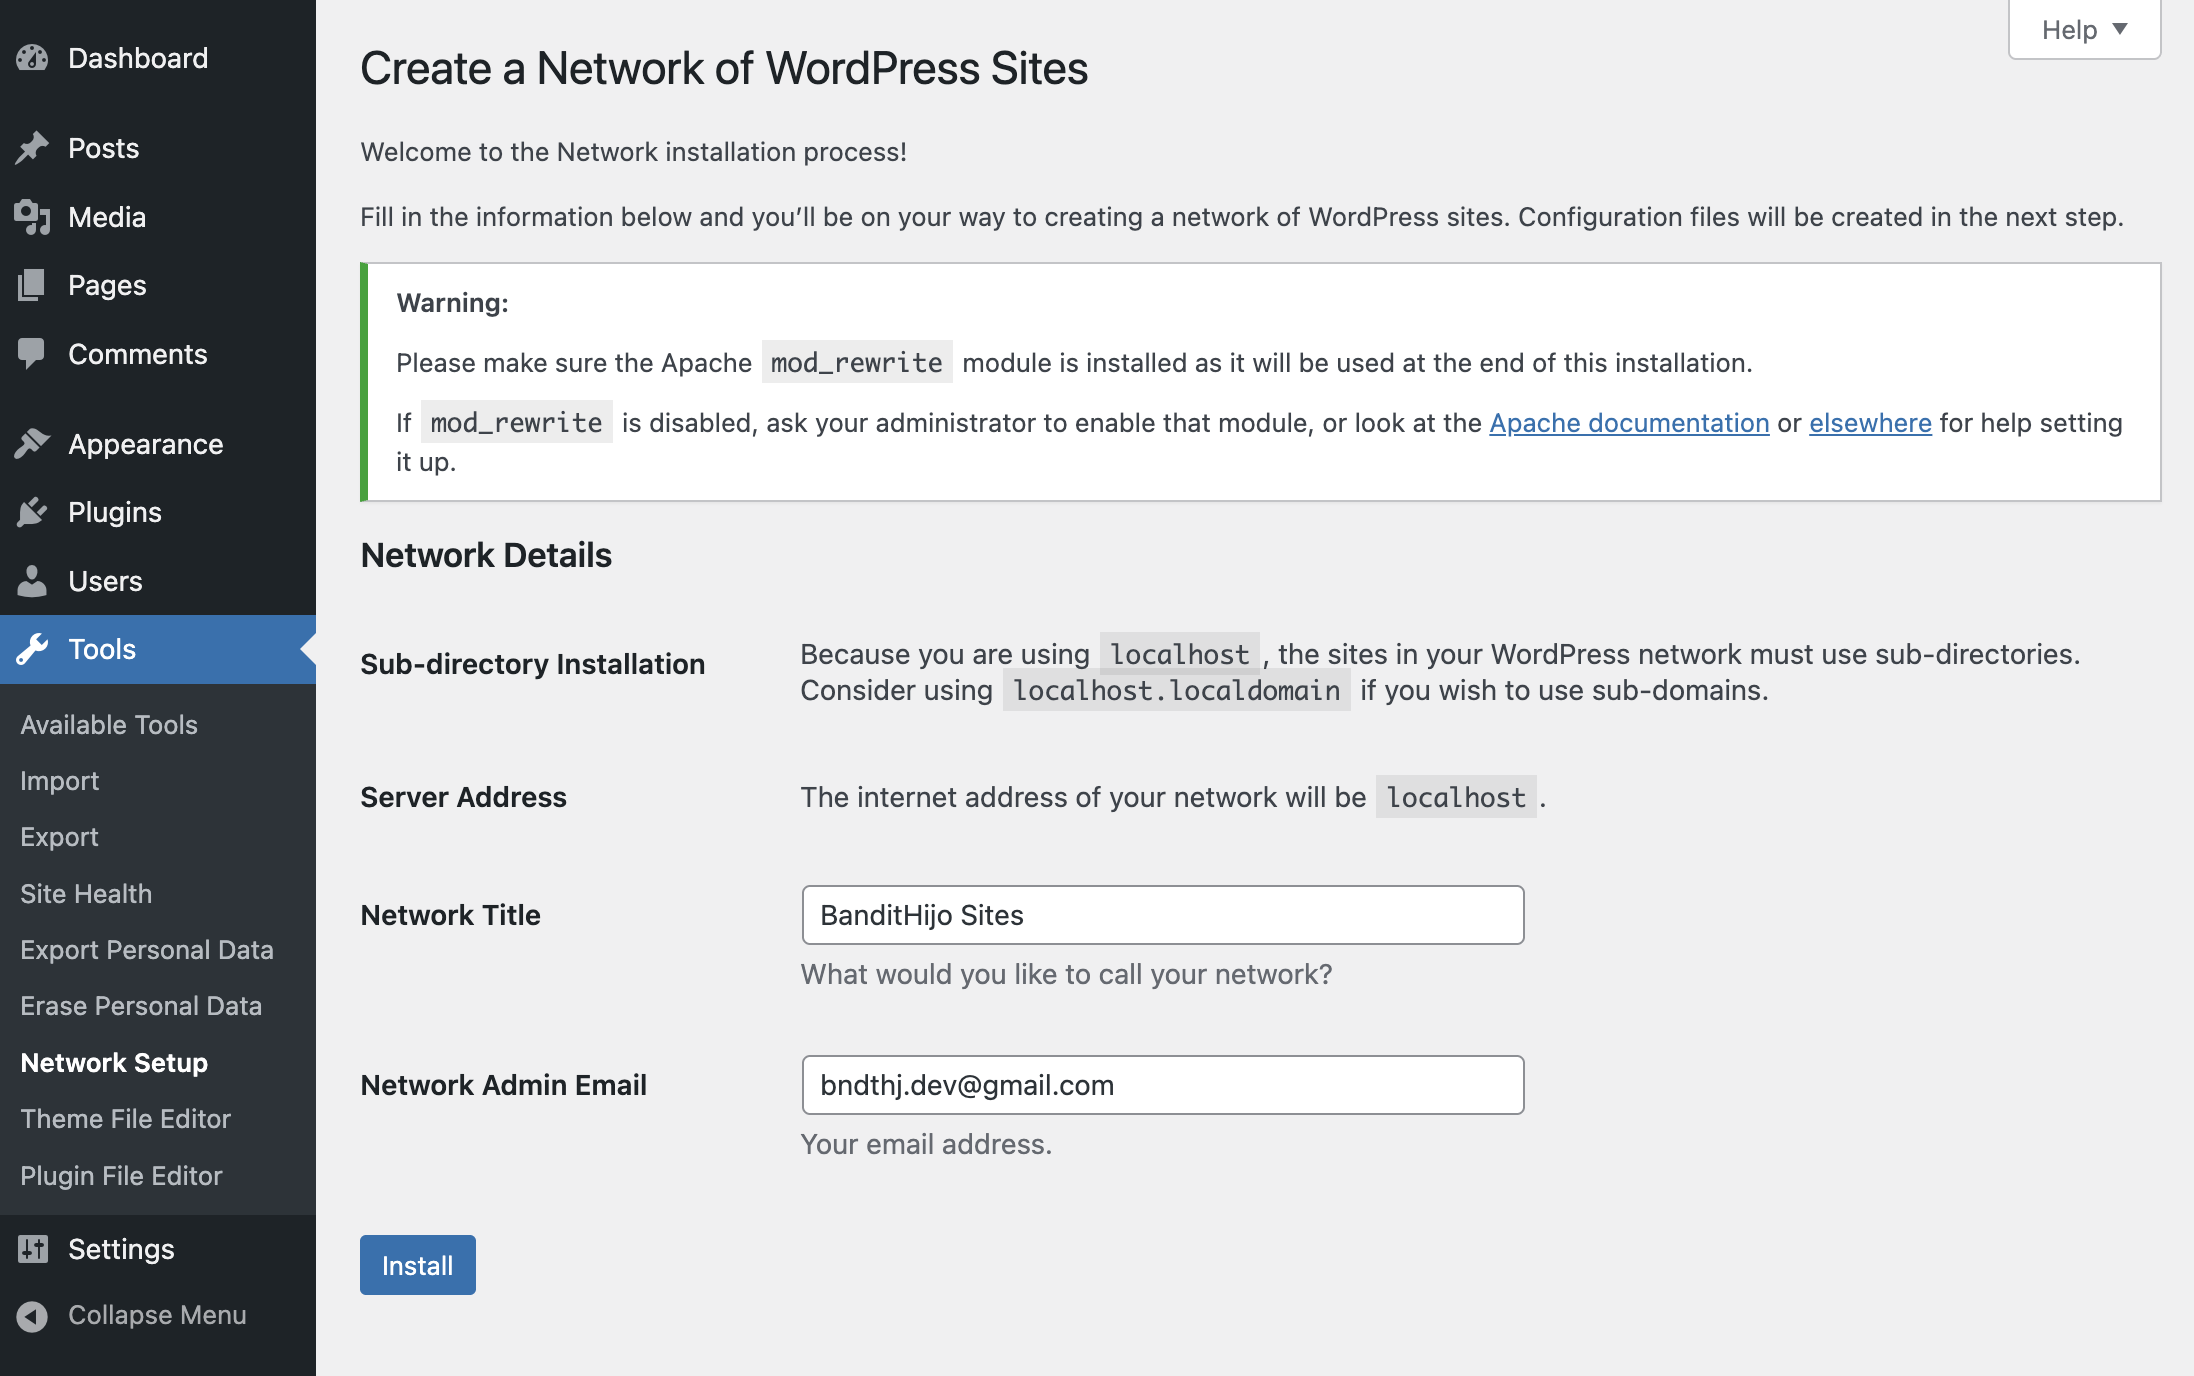Go to Theme File Editor

125,1119
